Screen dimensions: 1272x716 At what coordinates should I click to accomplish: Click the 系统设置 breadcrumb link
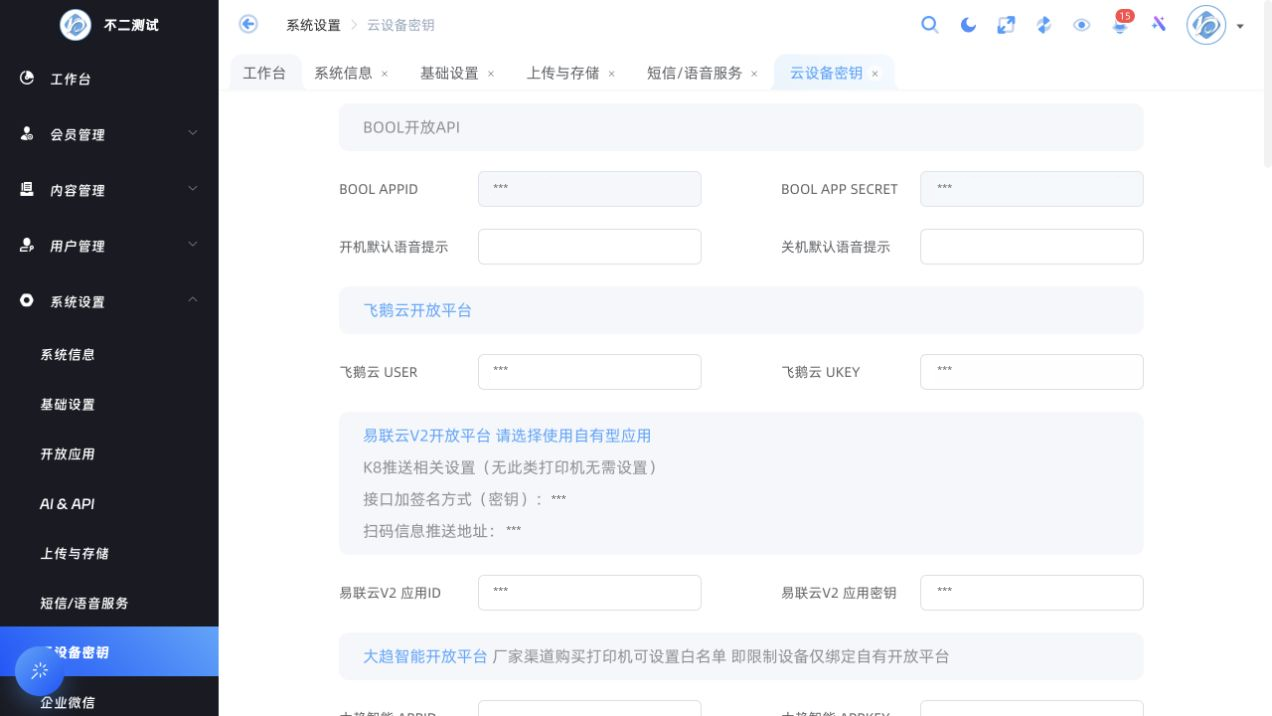(x=313, y=25)
